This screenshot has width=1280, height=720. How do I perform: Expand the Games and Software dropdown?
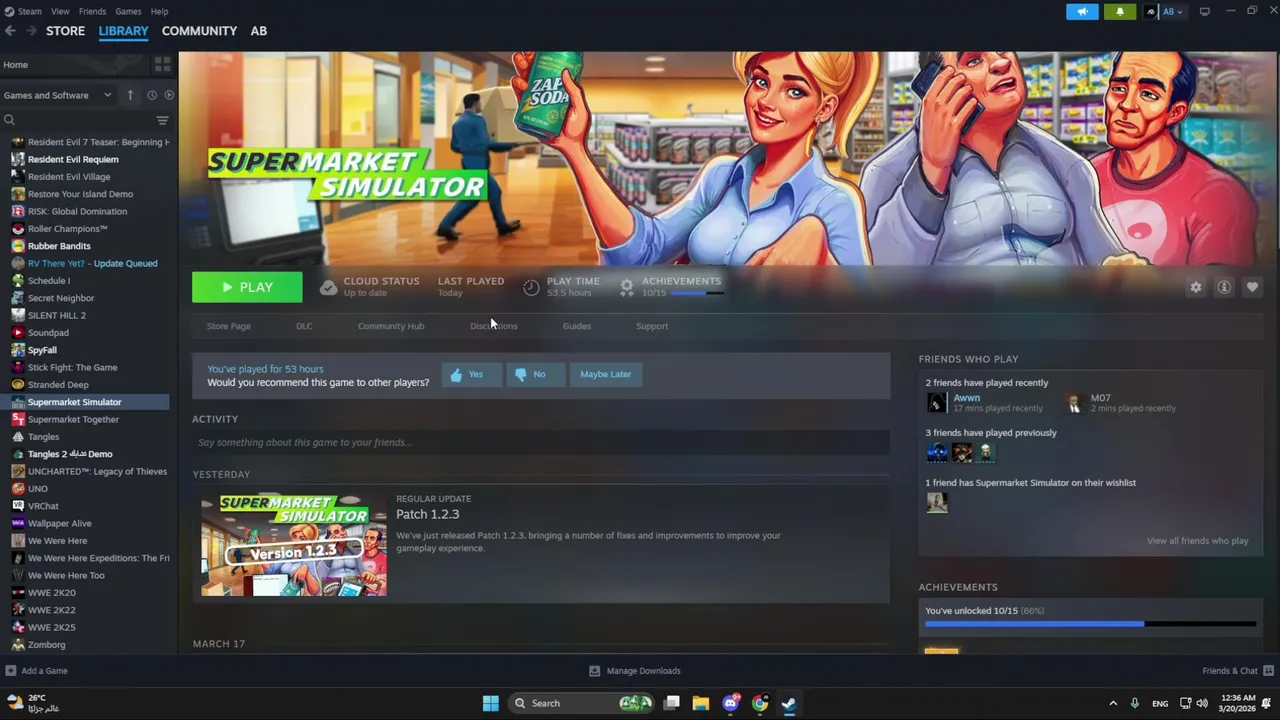click(x=57, y=95)
